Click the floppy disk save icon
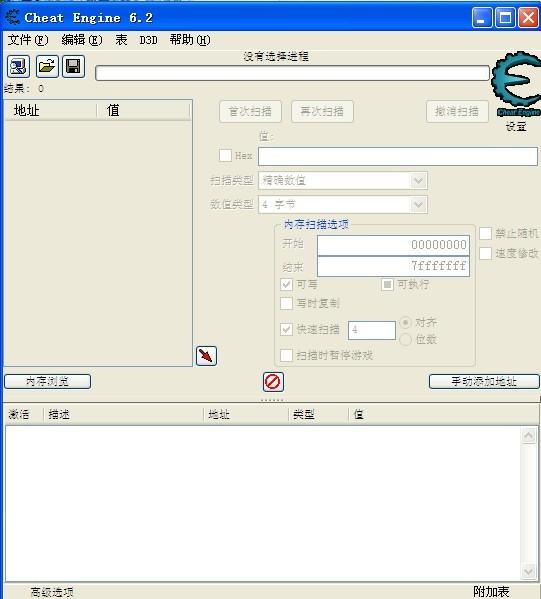This screenshot has height=599, width=541. coord(73,66)
